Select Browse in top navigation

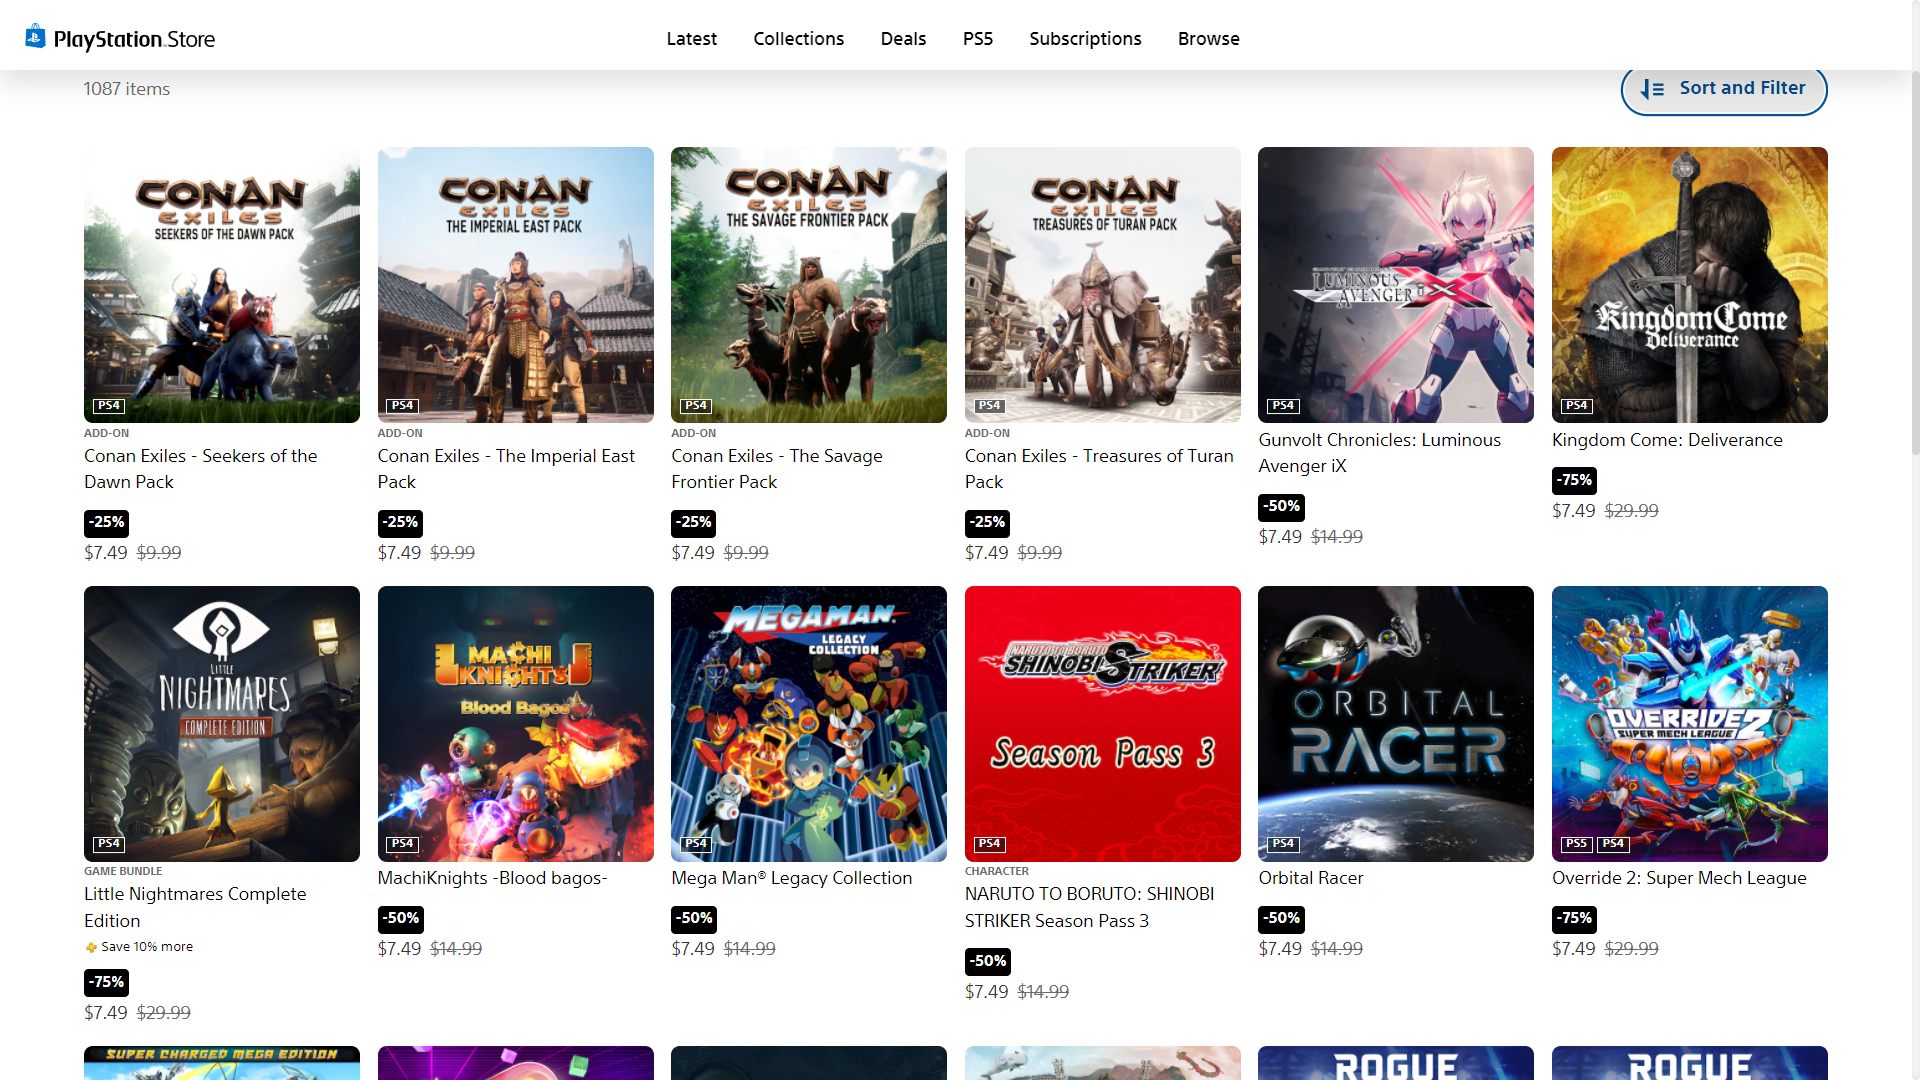tap(1208, 38)
